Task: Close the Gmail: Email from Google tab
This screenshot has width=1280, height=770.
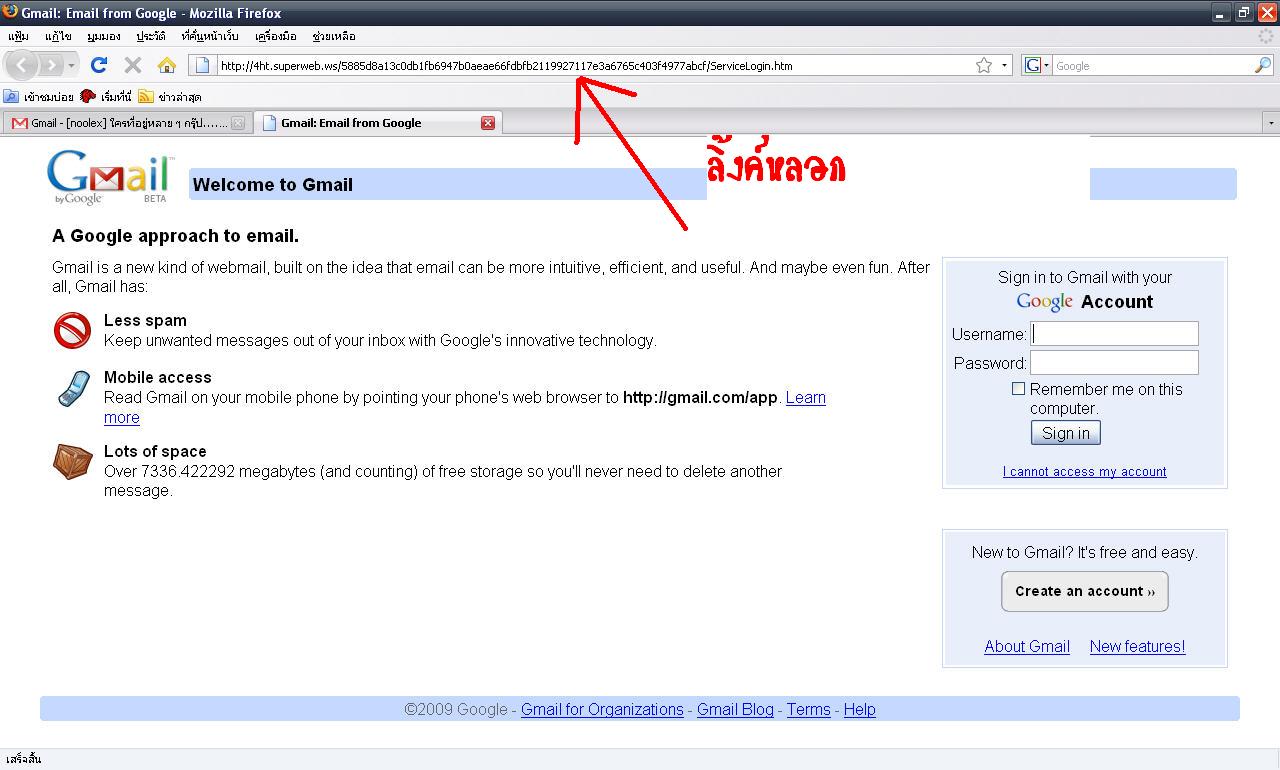Action: 488,123
